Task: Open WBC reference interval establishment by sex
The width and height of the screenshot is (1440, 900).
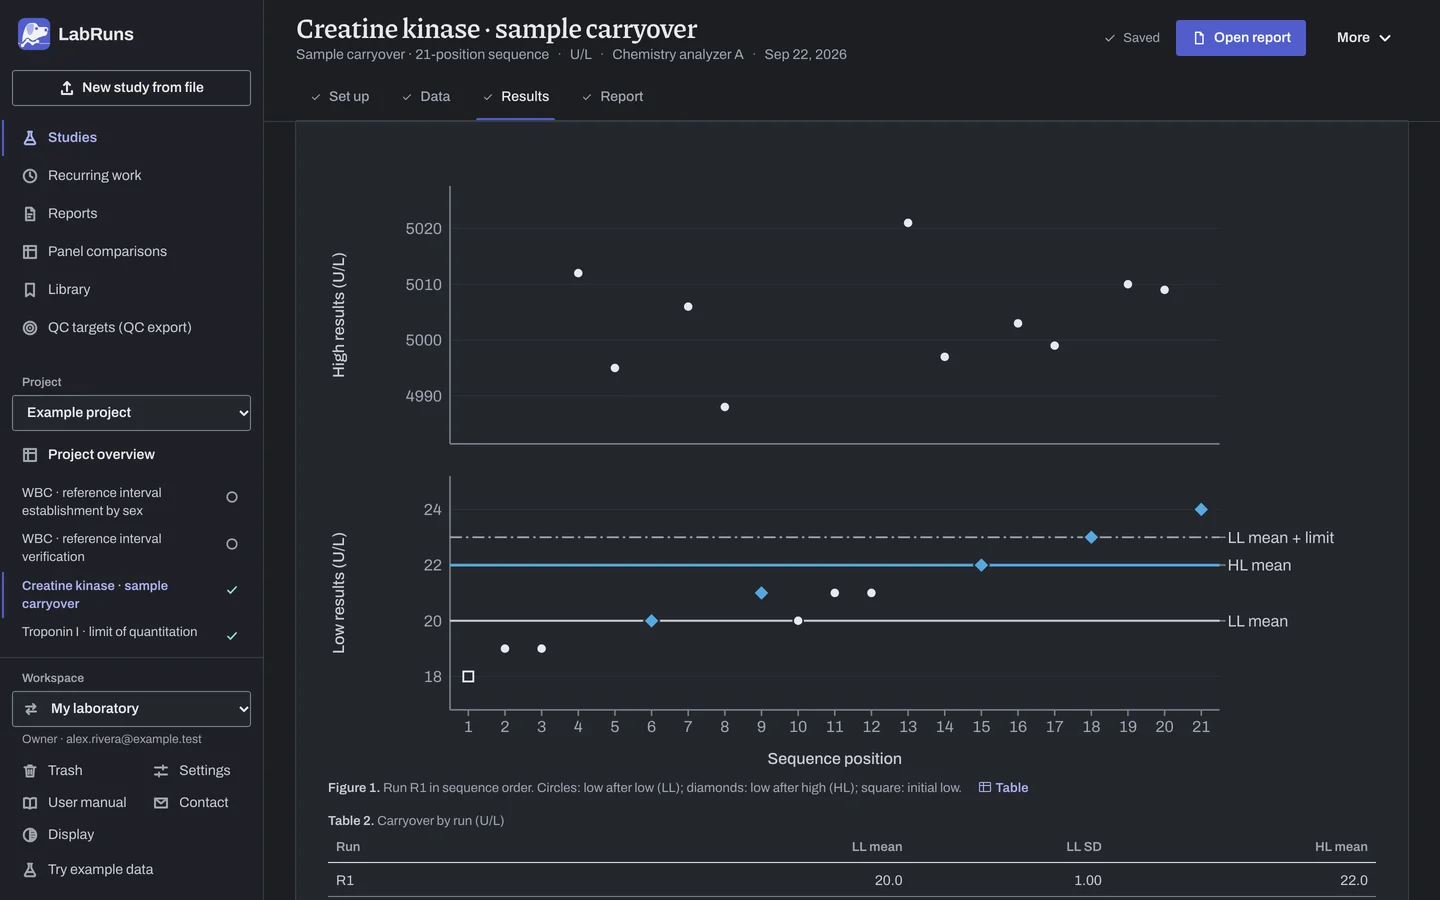Action: click(131, 502)
